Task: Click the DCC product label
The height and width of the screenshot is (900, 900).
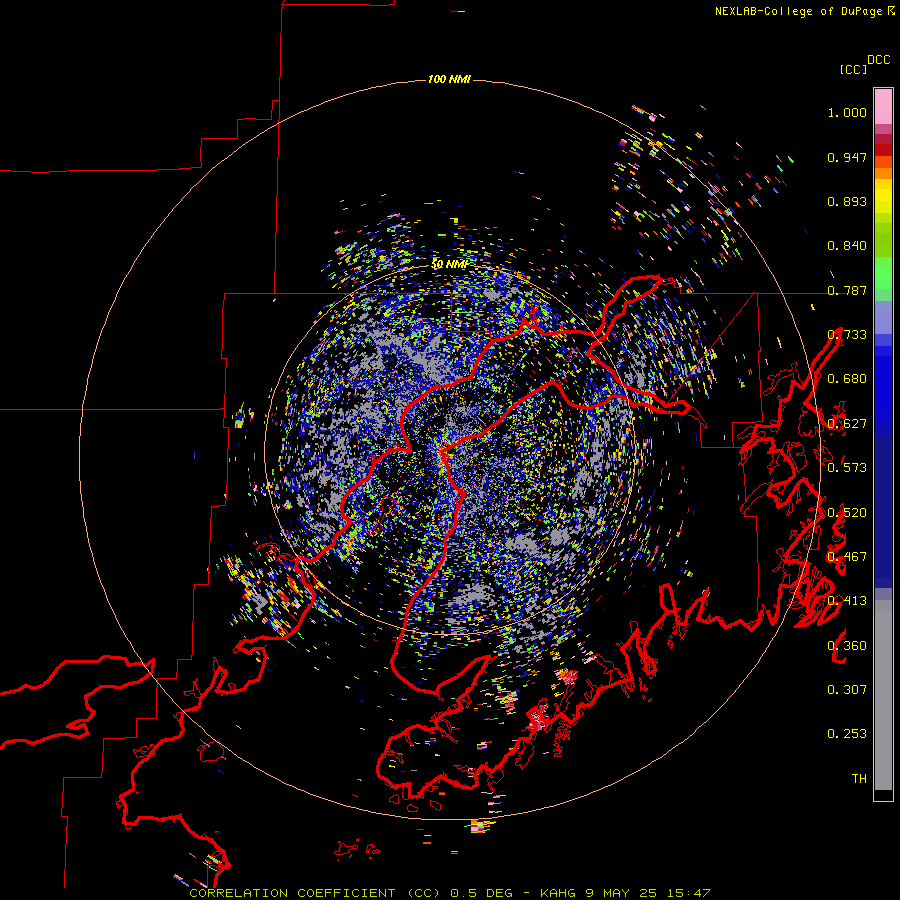Action: pyautogui.click(x=879, y=60)
